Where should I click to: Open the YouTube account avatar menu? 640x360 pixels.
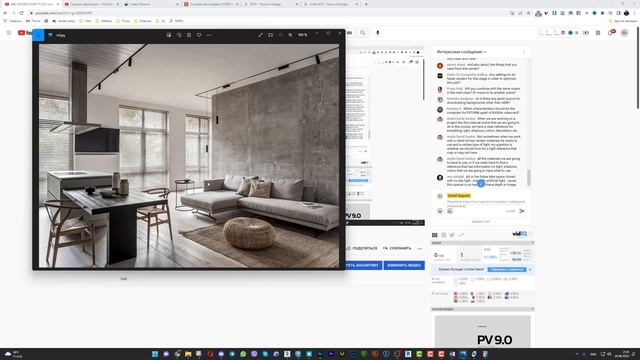pyautogui.click(x=624, y=33)
